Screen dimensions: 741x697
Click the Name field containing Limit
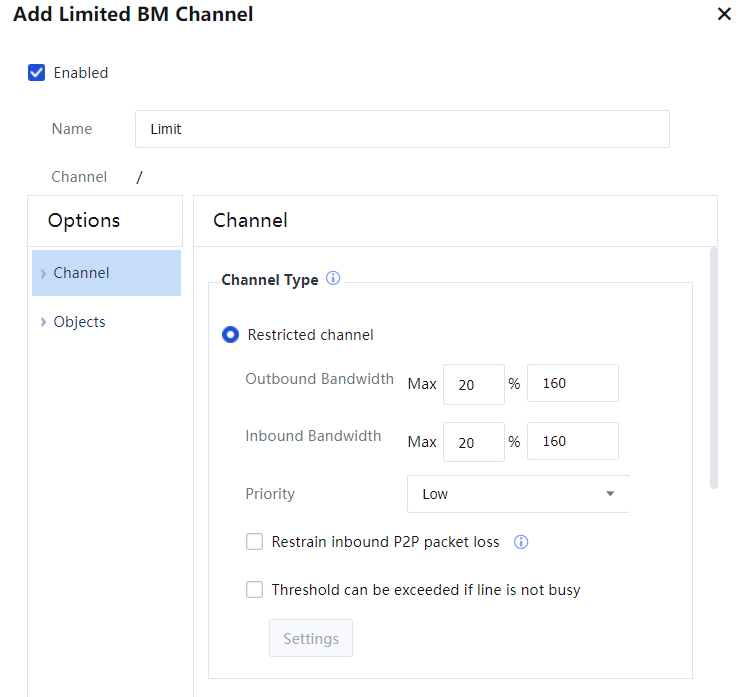click(x=402, y=129)
